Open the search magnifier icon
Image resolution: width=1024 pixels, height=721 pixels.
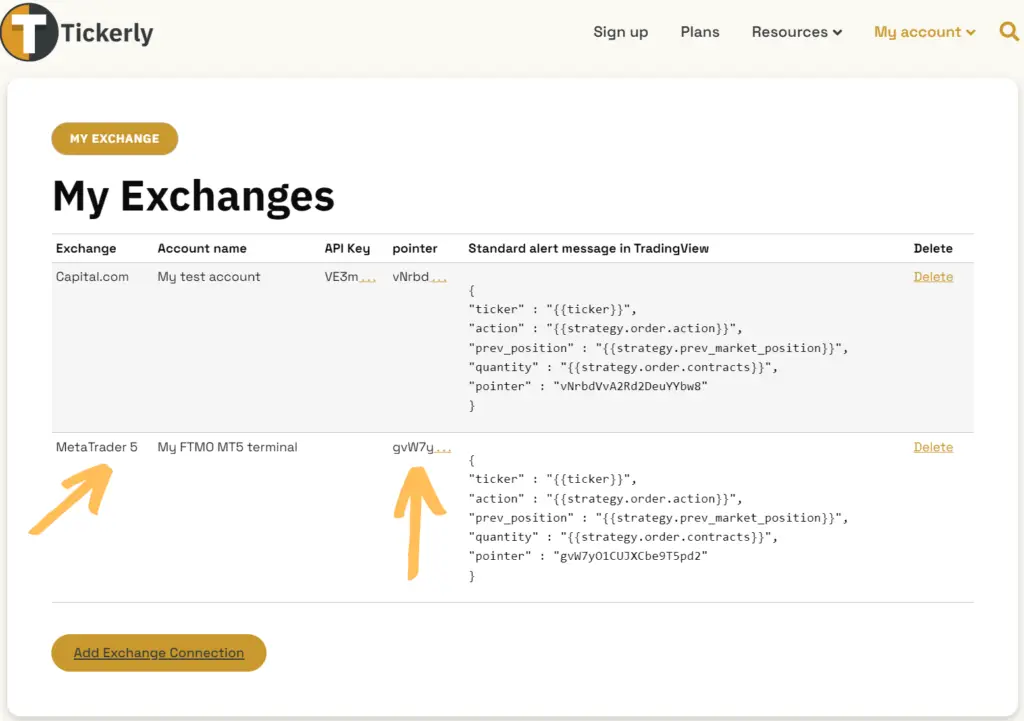tap(1009, 31)
